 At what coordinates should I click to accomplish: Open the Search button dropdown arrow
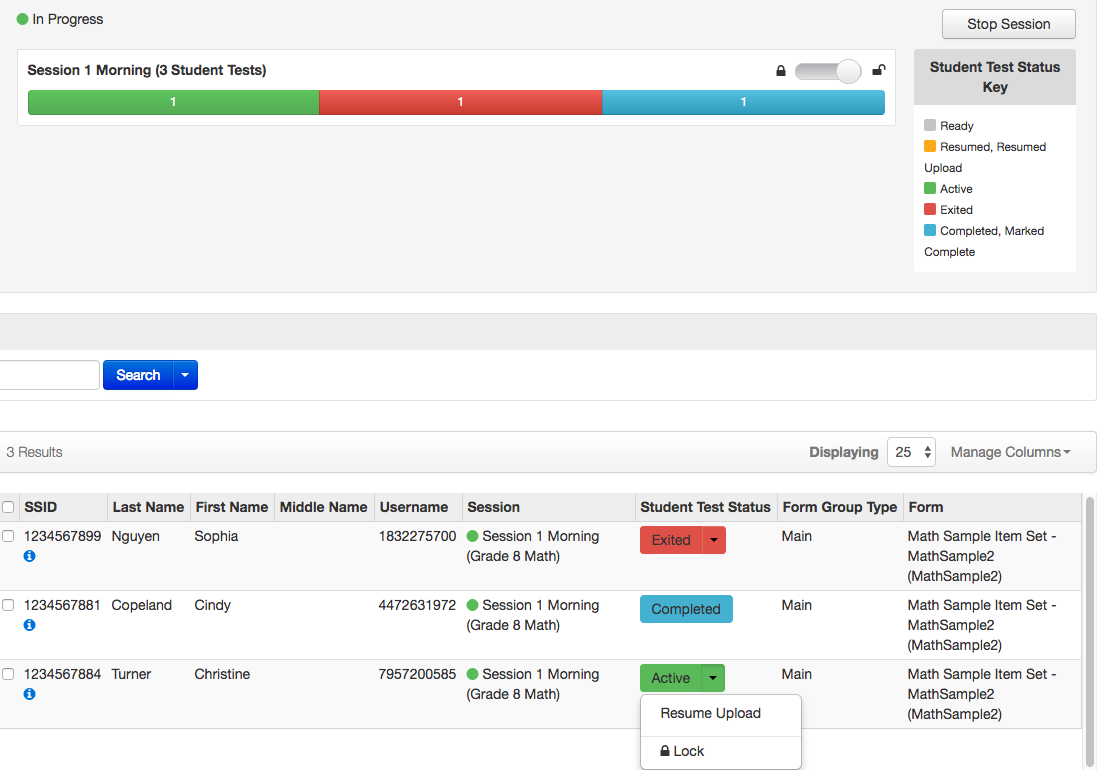(x=186, y=375)
